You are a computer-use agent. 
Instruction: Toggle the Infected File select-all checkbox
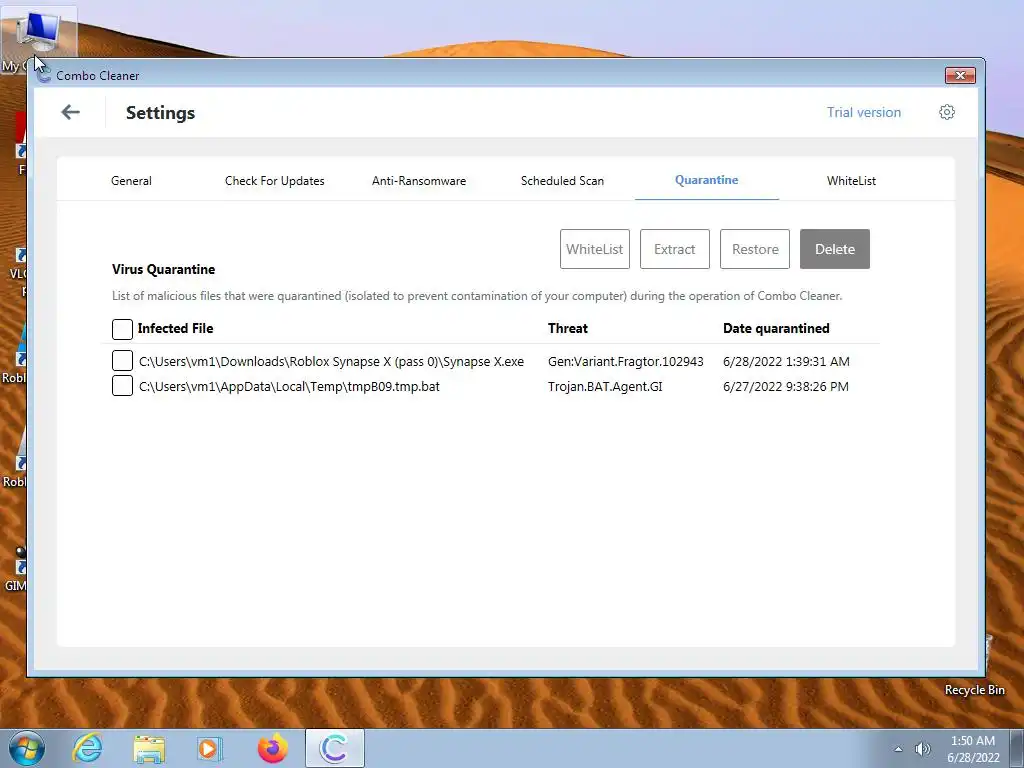click(122, 329)
